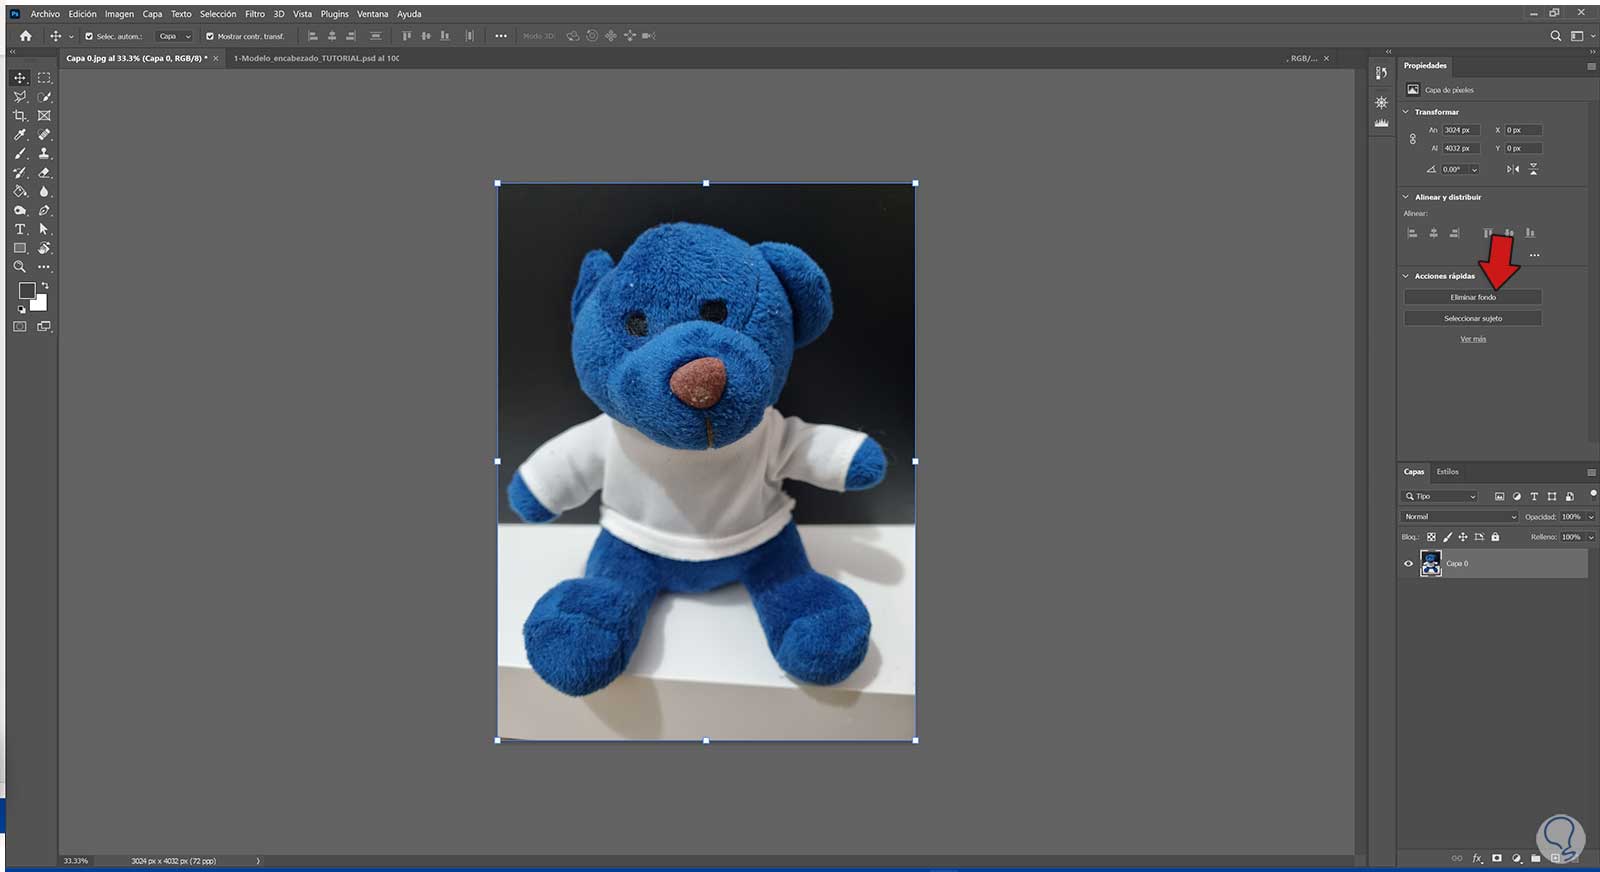1600x872 pixels.
Task: Click the Eliminar fondo button
Action: click(x=1473, y=297)
